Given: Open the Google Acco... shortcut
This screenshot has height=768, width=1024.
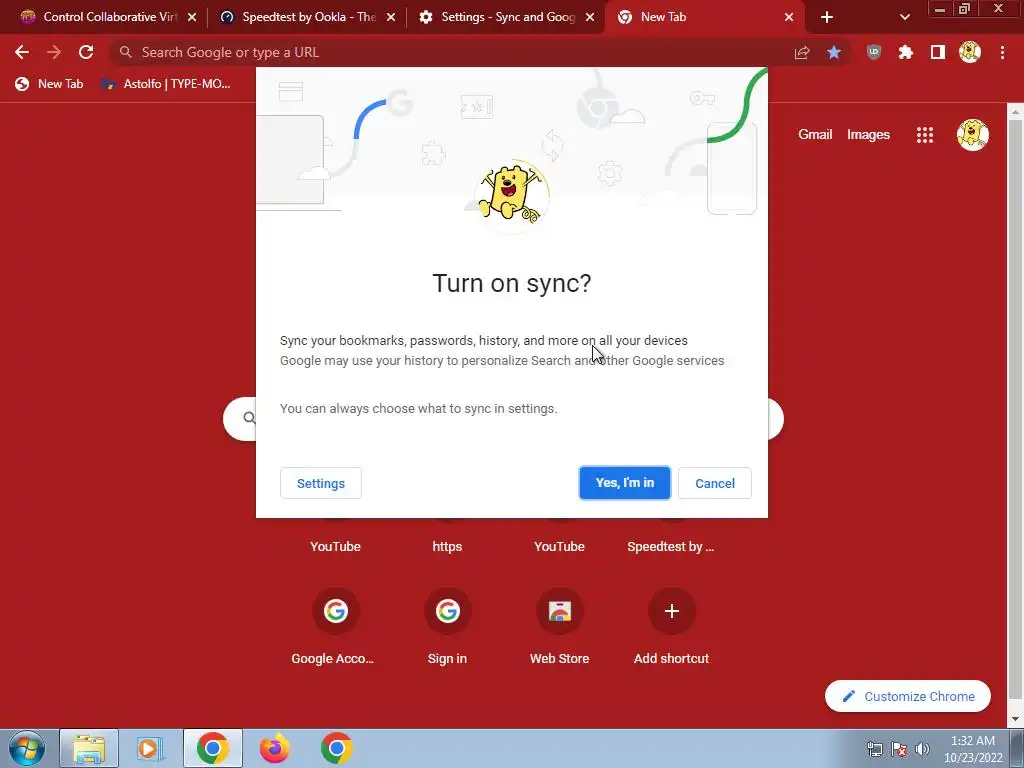Looking at the screenshot, I should (335, 625).
